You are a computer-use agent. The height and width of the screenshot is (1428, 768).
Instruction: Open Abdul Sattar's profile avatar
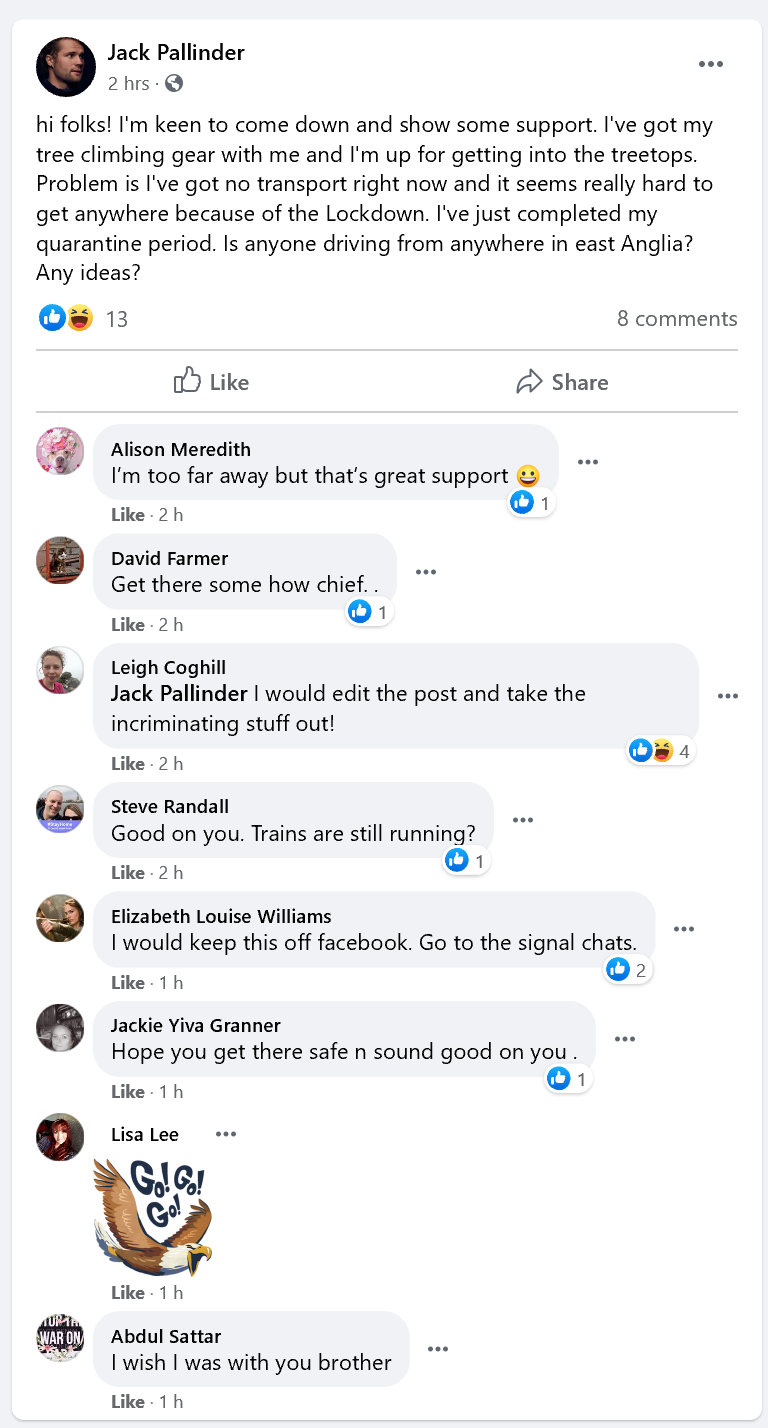[60, 1338]
